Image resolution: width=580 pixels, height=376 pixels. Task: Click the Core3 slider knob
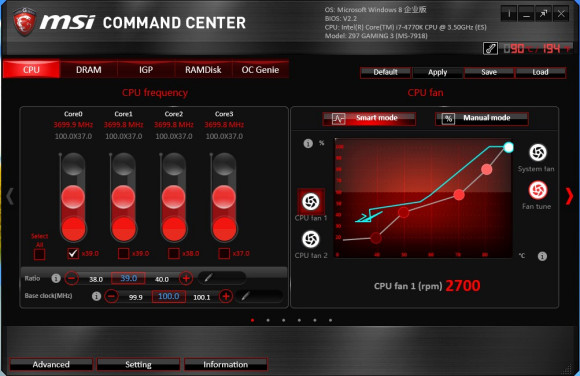pos(224,197)
